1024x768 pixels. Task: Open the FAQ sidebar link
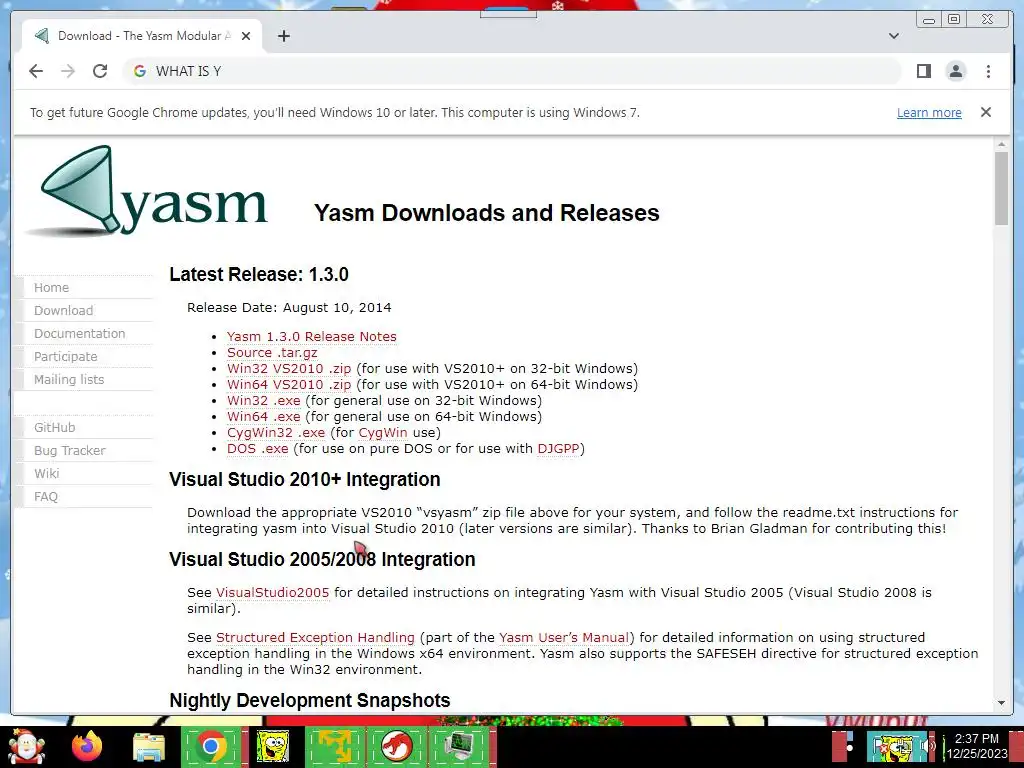point(46,496)
